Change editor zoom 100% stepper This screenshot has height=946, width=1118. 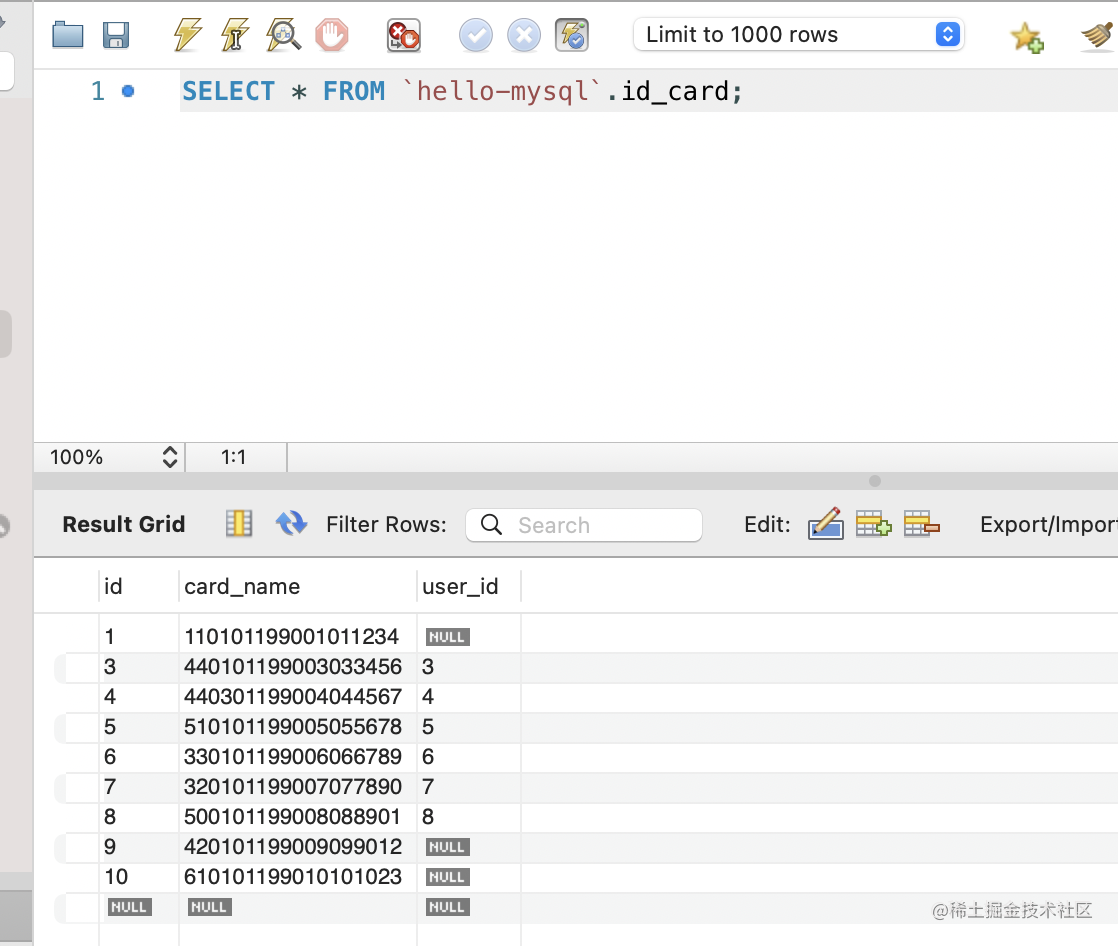tap(170, 457)
